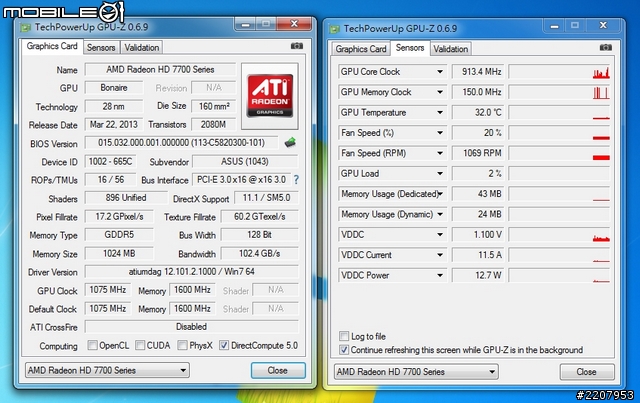640x403 pixels.
Task: Click the Fan Speed (RPM) history graph
Action: [559, 153]
